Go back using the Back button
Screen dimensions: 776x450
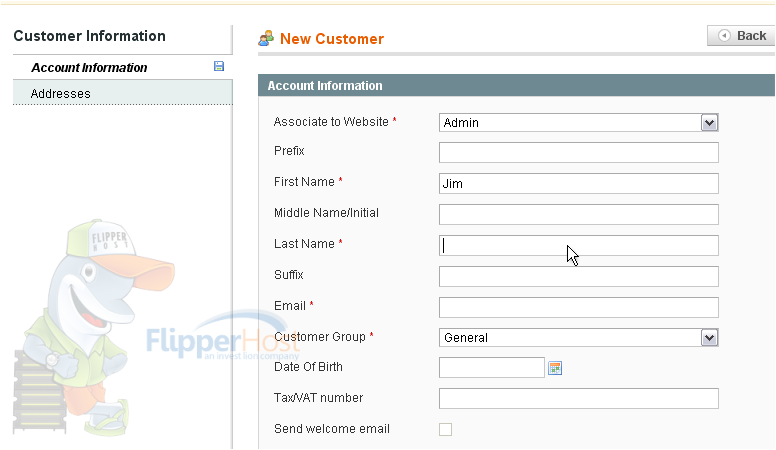click(741, 36)
